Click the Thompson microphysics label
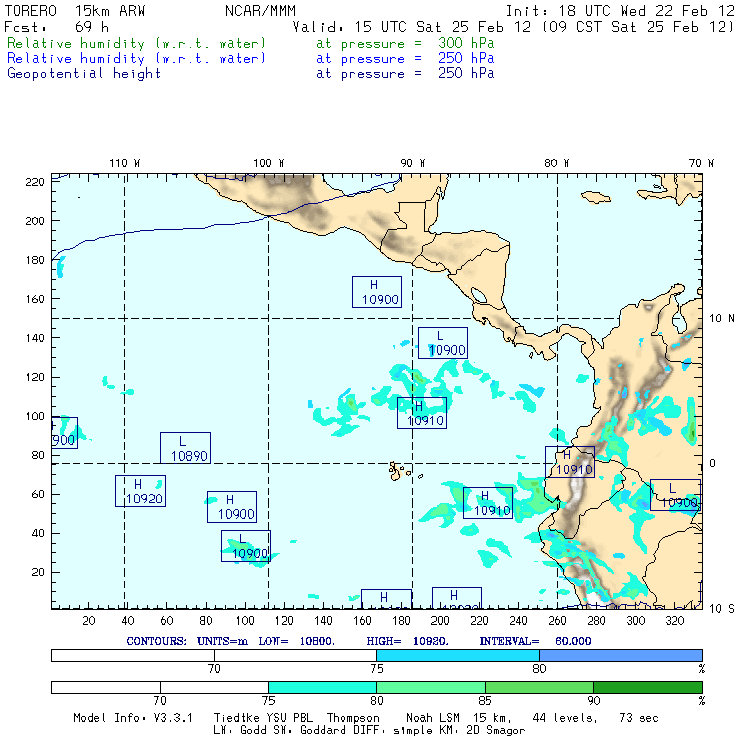 click(353, 718)
